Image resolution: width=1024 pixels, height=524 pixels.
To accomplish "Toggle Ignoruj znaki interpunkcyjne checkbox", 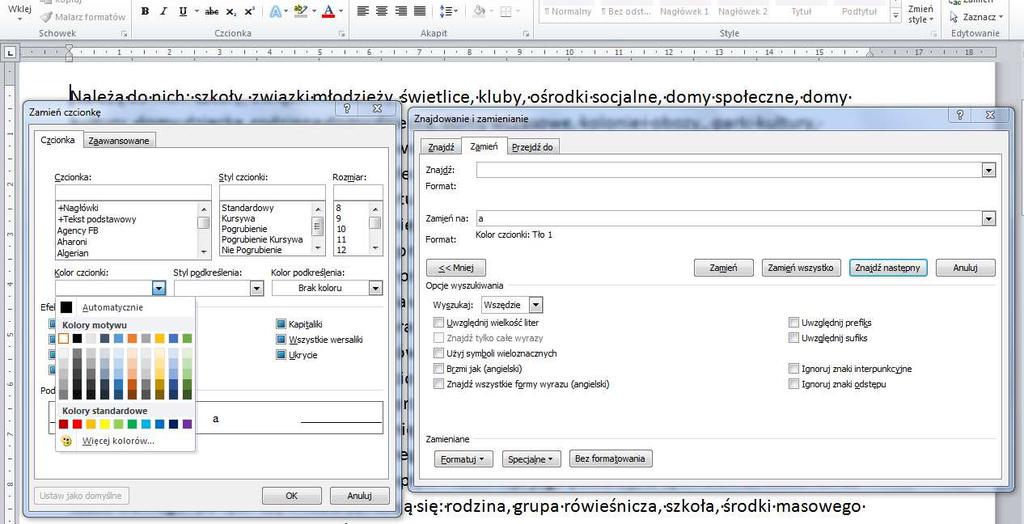I will (793, 369).
